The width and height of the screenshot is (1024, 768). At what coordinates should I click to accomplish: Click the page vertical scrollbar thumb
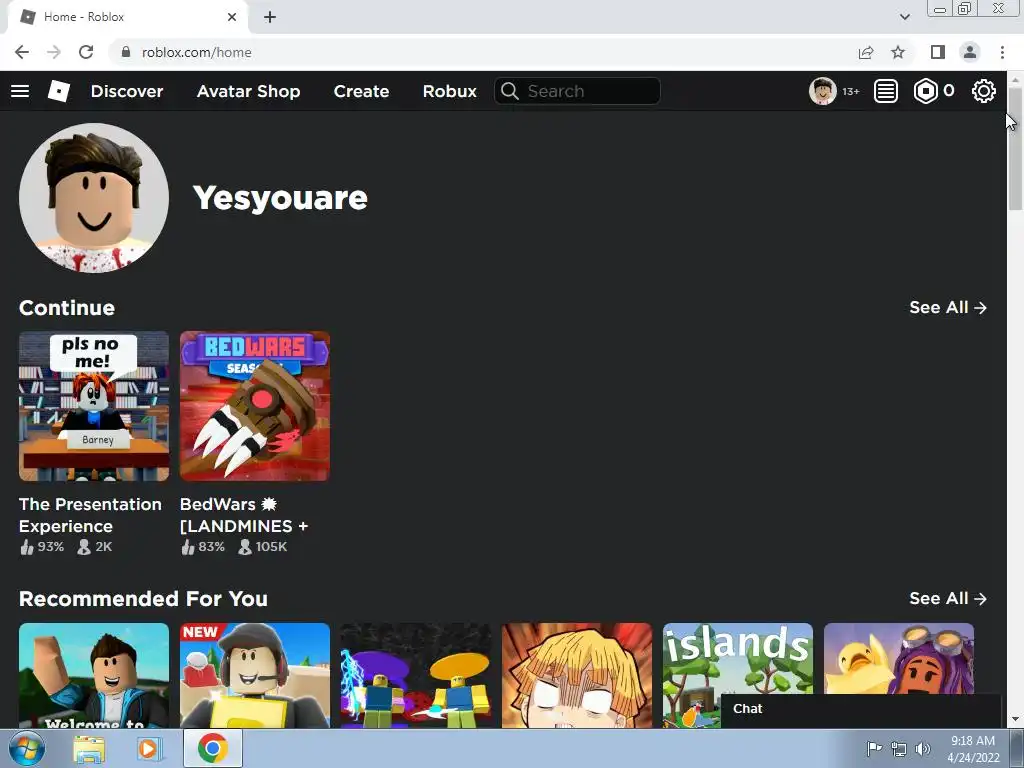[1015, 149]
